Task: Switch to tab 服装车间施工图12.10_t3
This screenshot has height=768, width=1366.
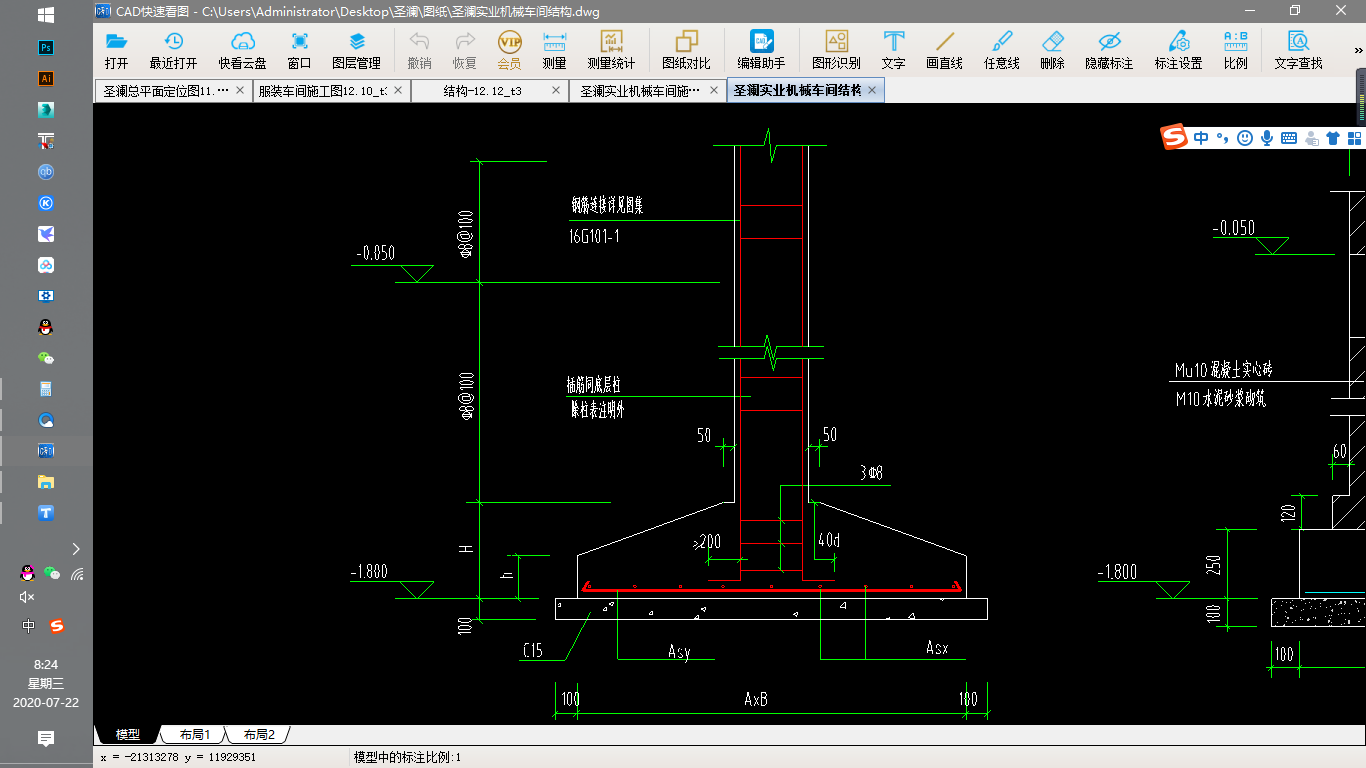Action: [x=330, y=91]
